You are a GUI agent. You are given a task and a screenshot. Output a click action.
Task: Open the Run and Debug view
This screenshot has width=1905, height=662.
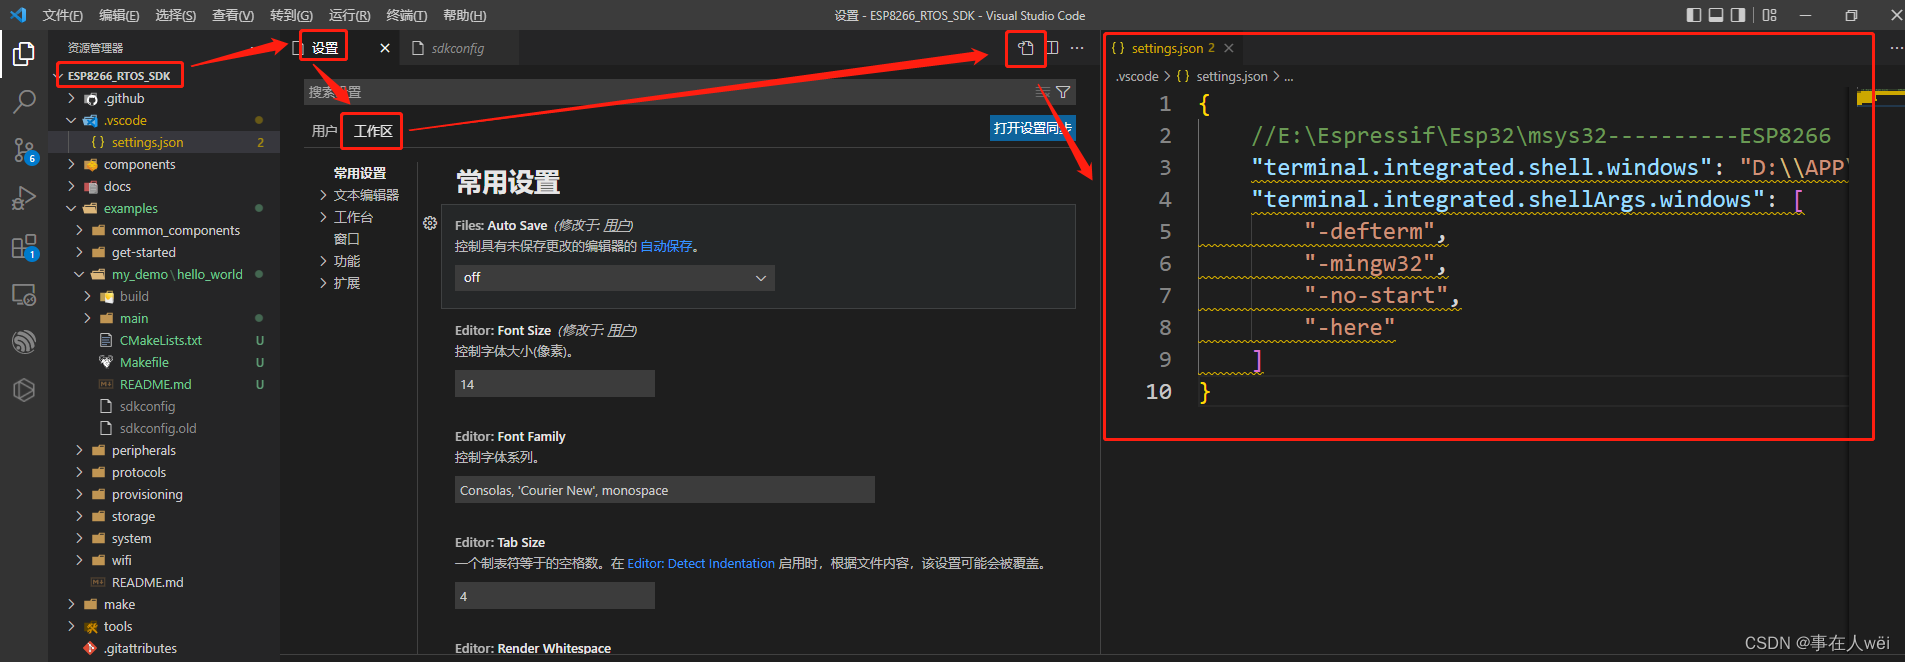pyautogui.click(x=24, y=198)
